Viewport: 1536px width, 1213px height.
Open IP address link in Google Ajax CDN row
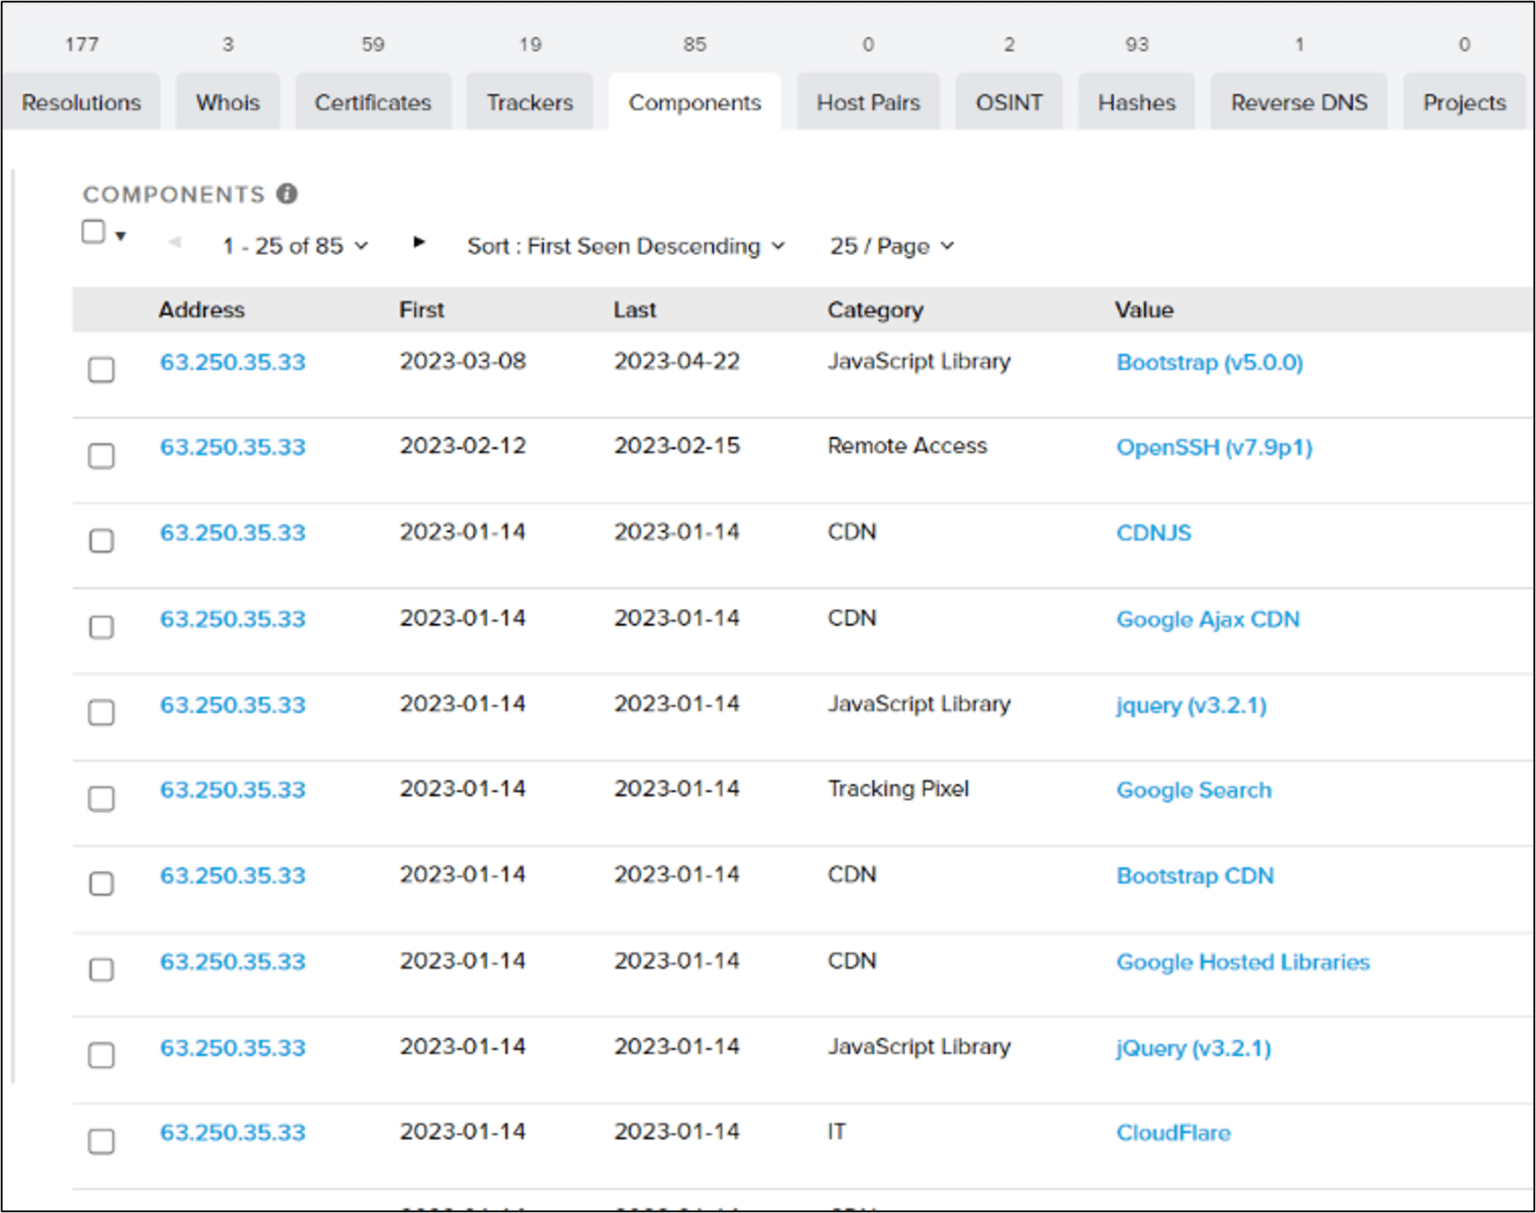point(233,619)
